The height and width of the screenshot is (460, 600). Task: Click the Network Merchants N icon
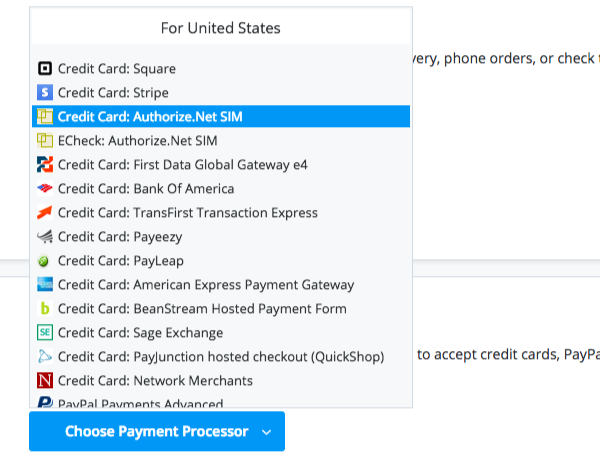click(x=44, y=381)
